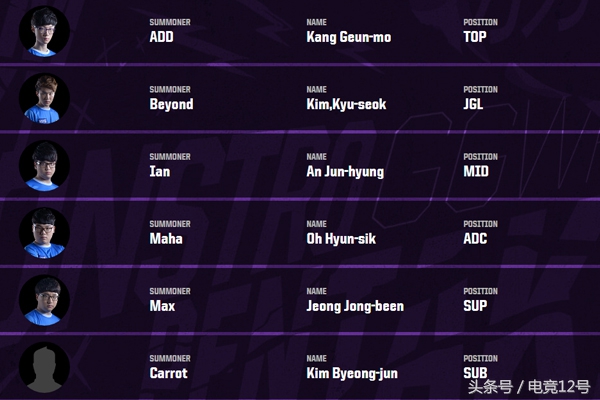
Task: Open the avatar photo next to Beyond
Action: point(44,98)
